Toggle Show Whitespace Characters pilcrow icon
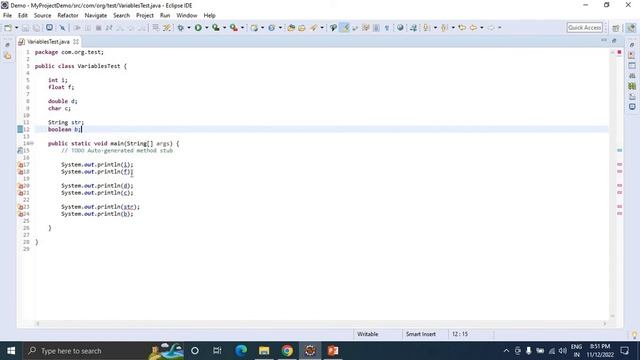The image size is (640, 360). [x=387, y=28]
